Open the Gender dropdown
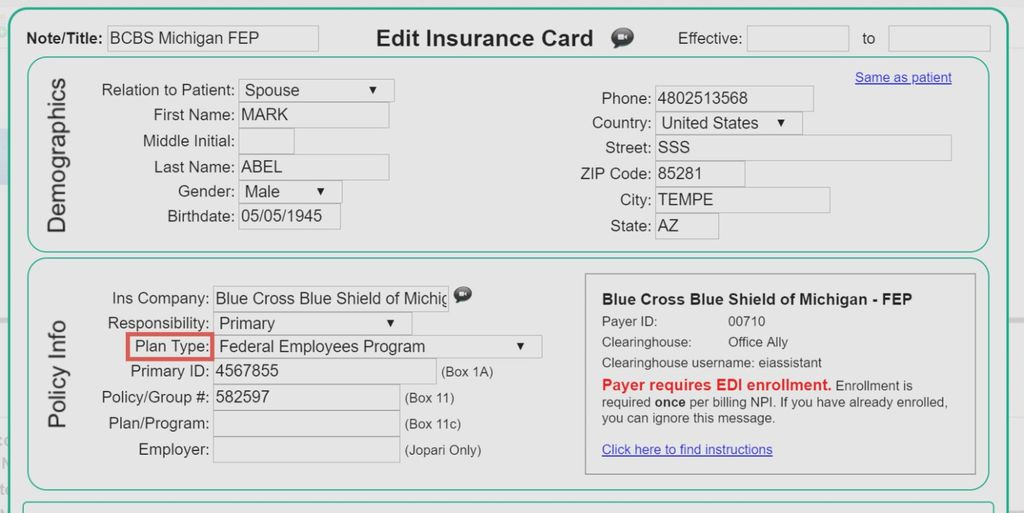 pos(290,192)
